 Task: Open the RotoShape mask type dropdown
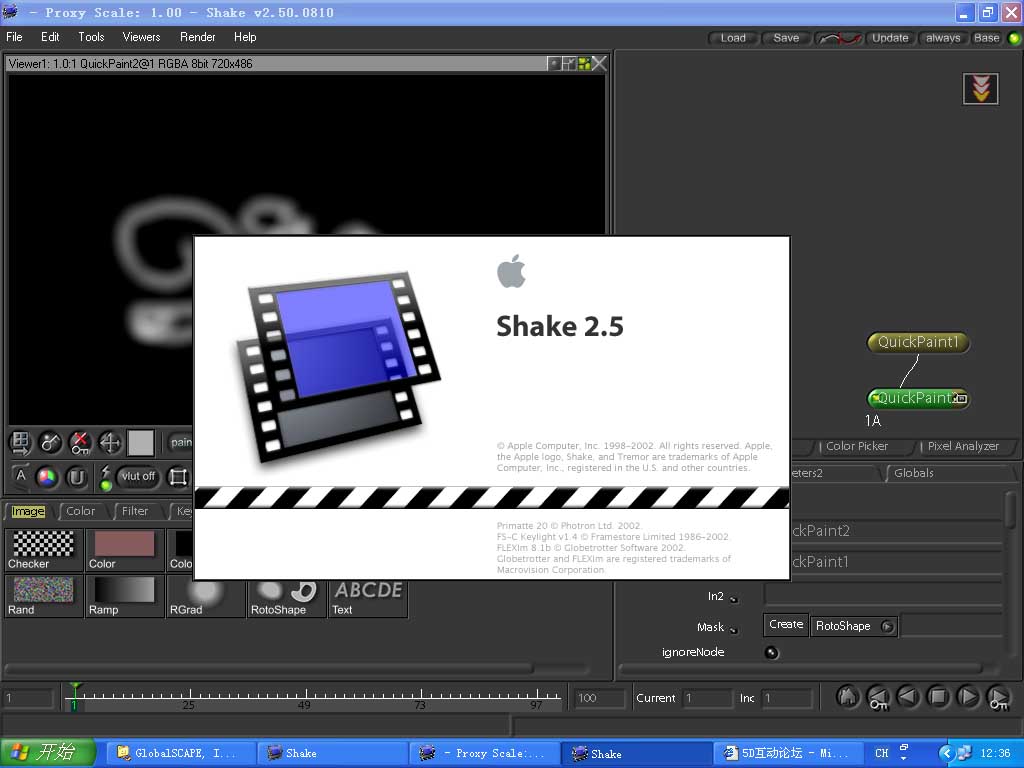854,626
